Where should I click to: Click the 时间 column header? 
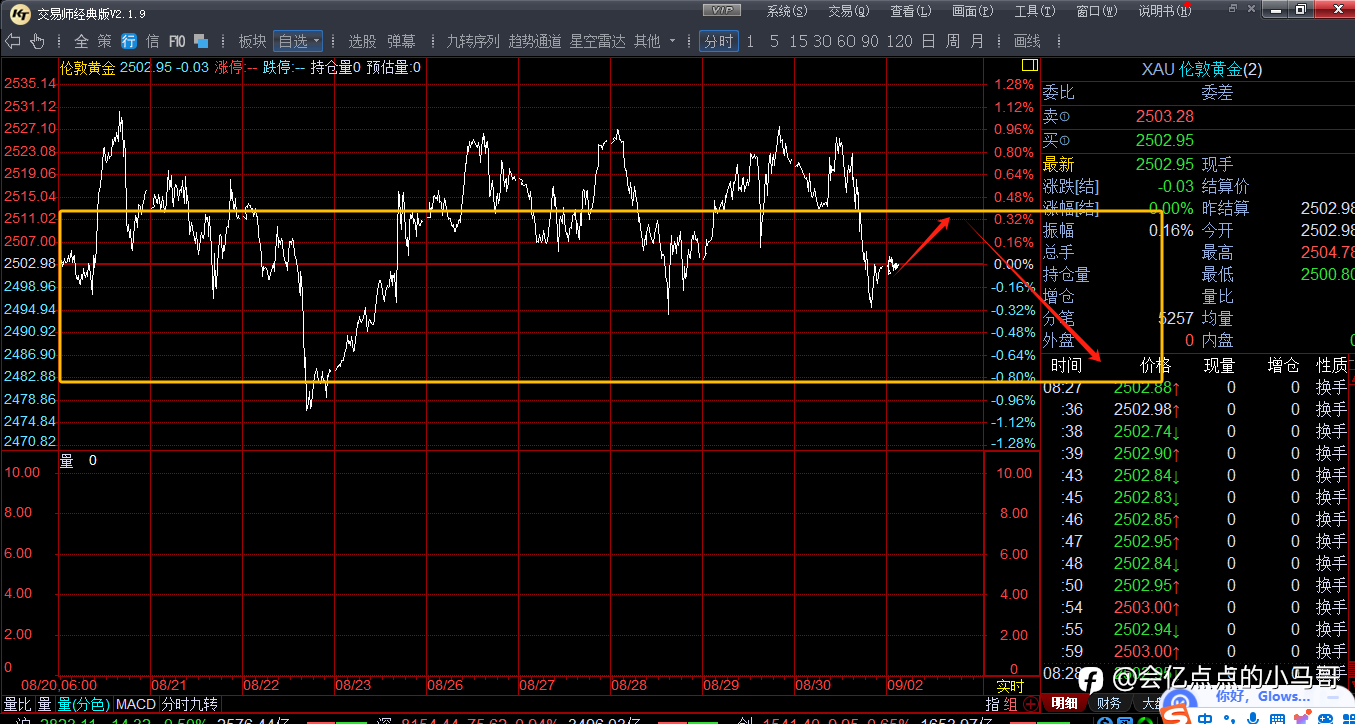(x=1066, y=366)
